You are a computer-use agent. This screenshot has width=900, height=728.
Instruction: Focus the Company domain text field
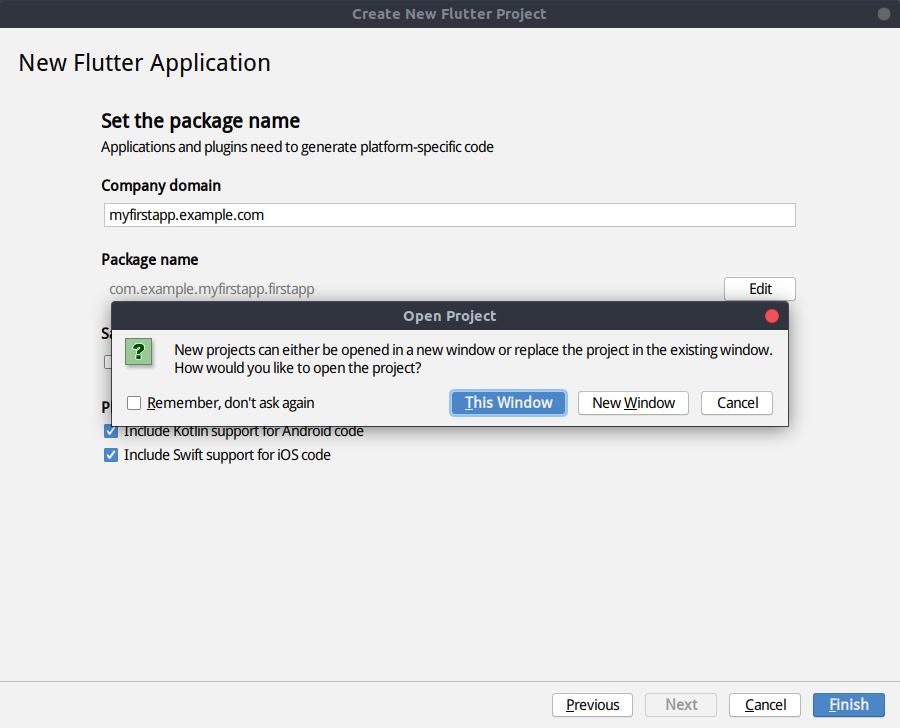click(x=449, y=215)
